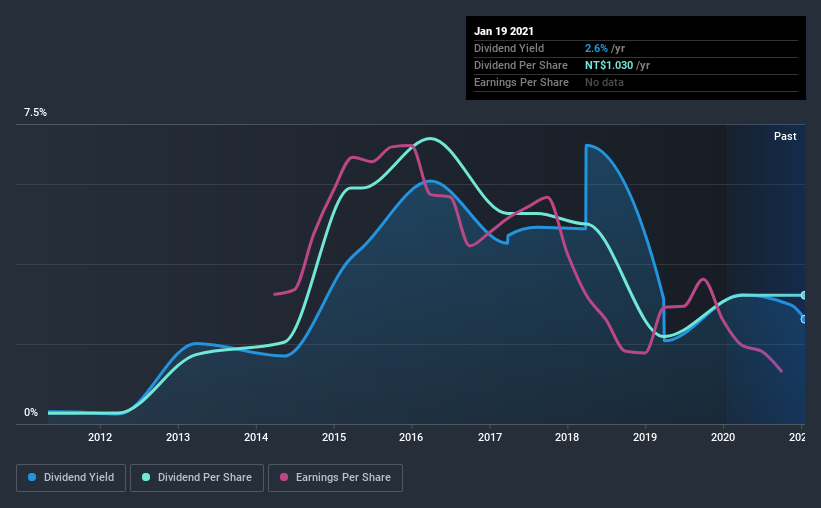Click the No data earnings value
Viewport: 821px width, 508px height.
pyautogui.click(x=604, y=82)
